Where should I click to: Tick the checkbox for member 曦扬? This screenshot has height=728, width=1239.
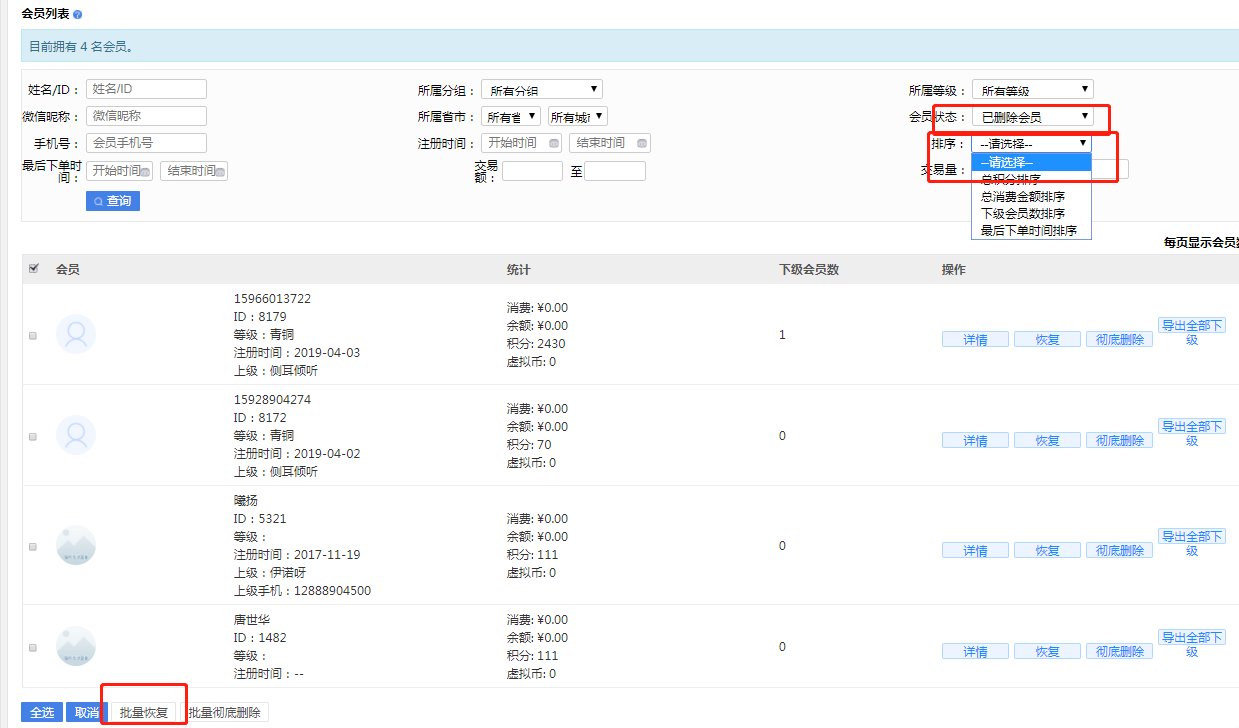click(33, 547)
